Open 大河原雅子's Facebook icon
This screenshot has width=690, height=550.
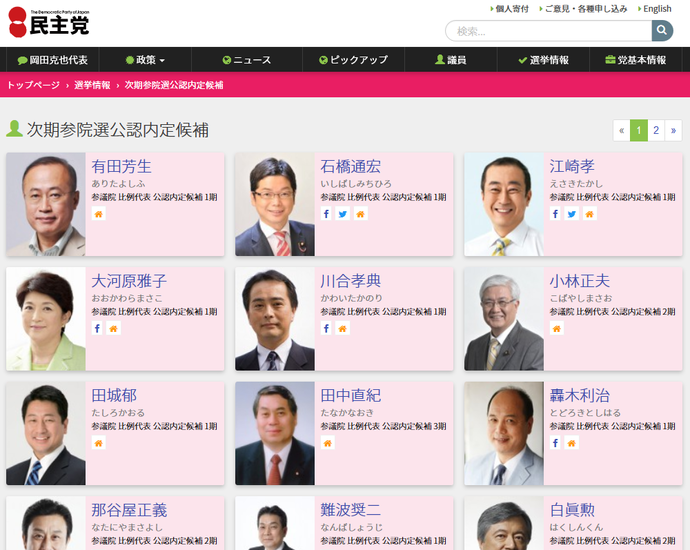(x=97, y=328)
